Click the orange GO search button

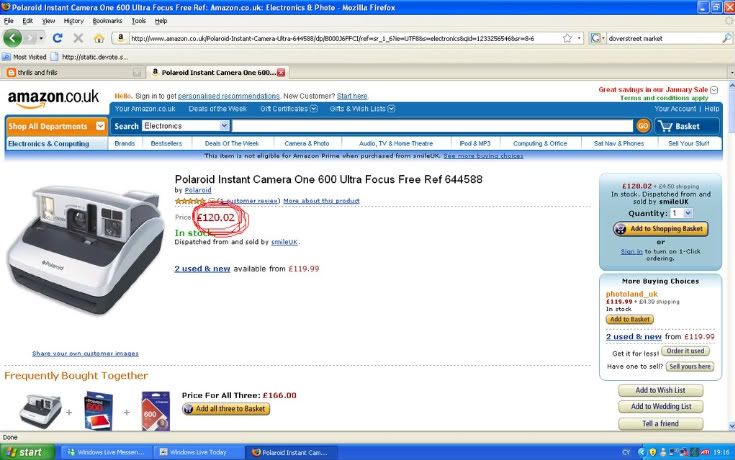coord(643,126)
